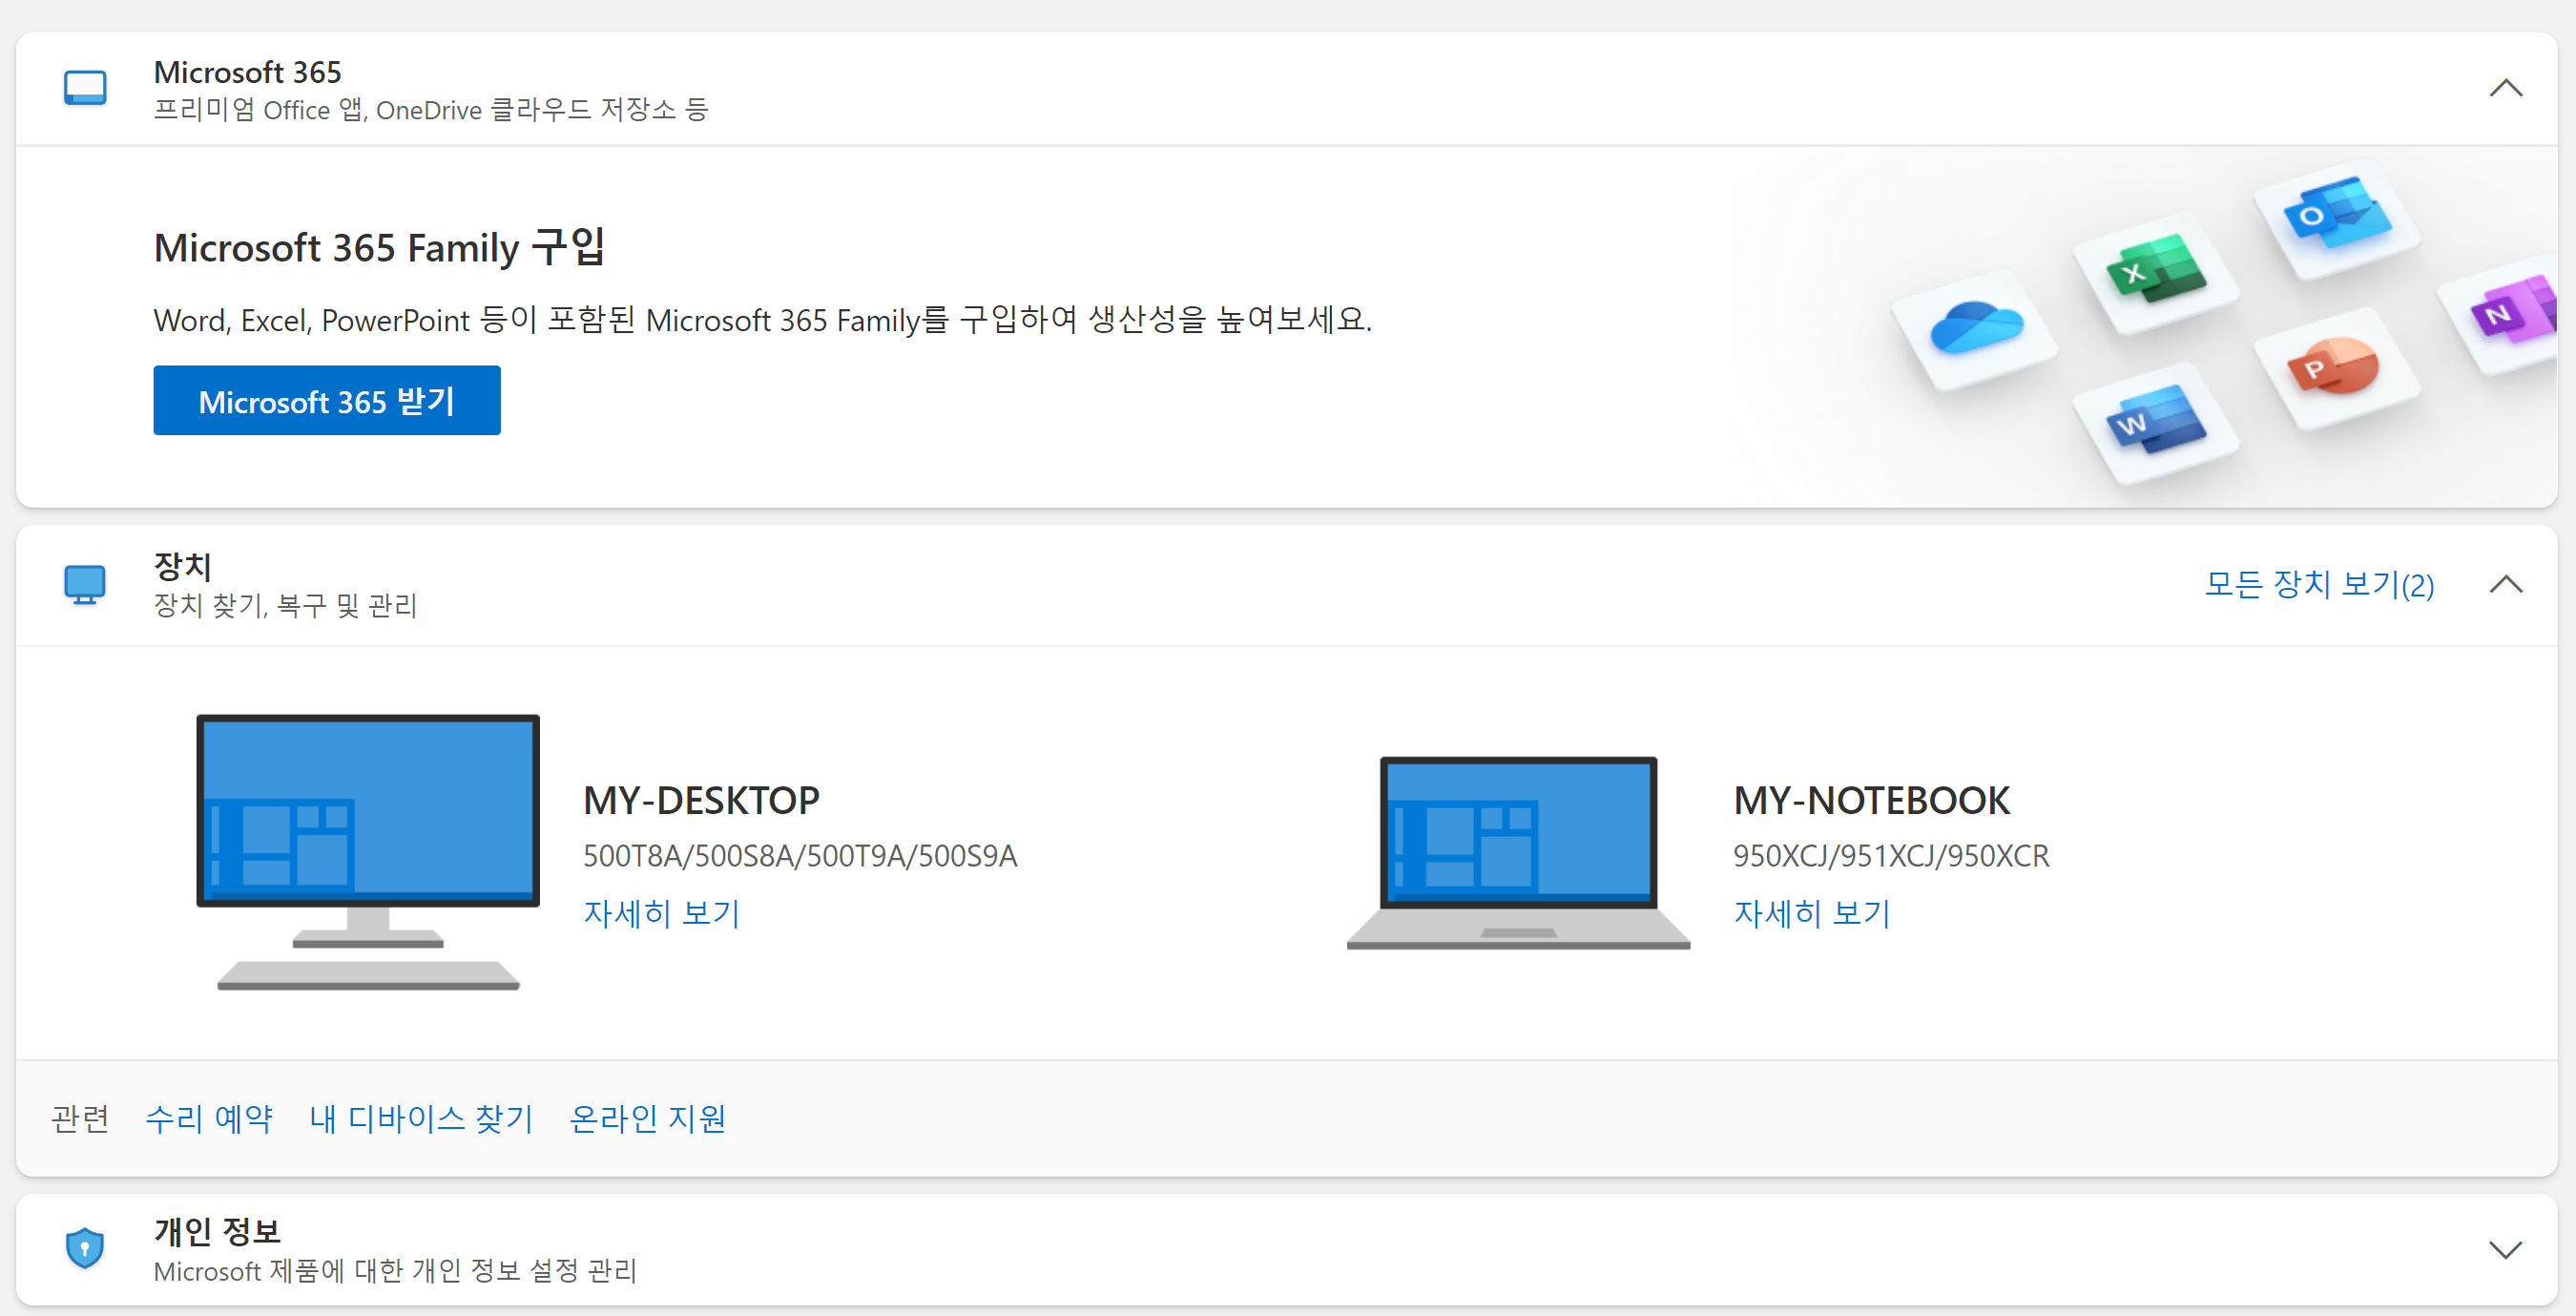Click the 개인 정보 shield icon
Image resolution: width=2576 pixels, height=1316 pixels.
click(x=85, y=1248)
